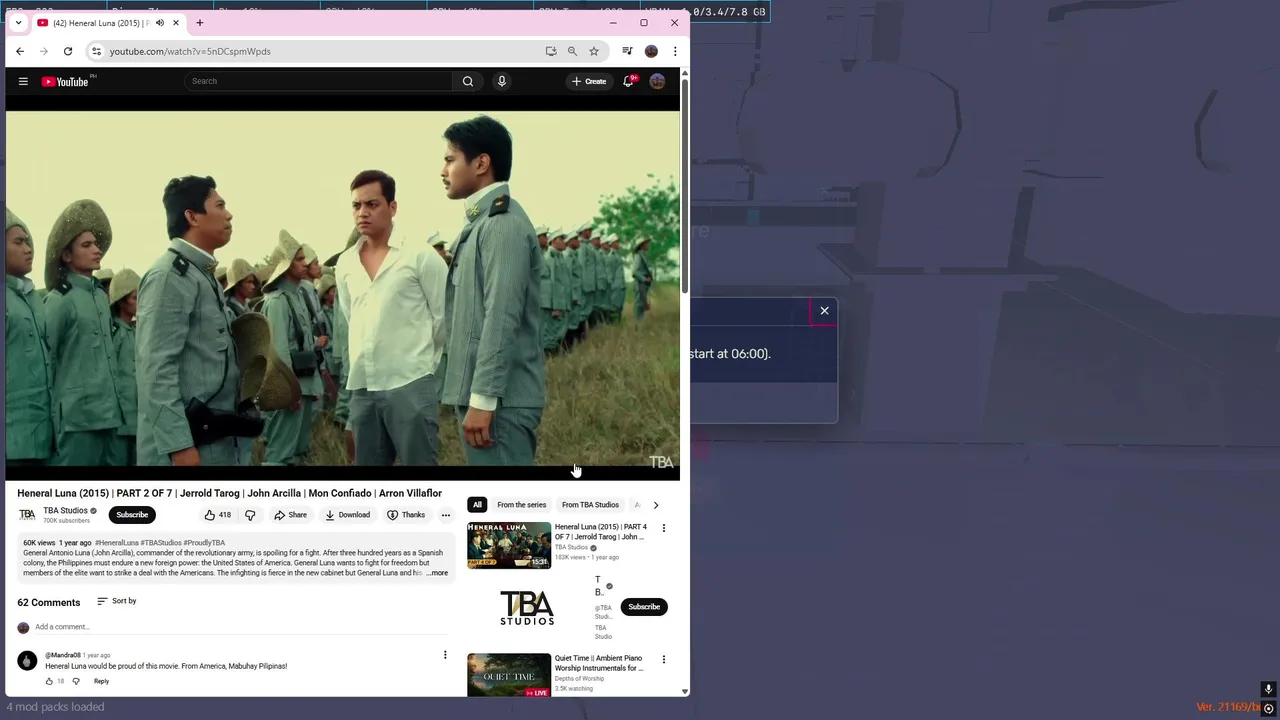Open options for Quiet Time video

coord(663,660)
